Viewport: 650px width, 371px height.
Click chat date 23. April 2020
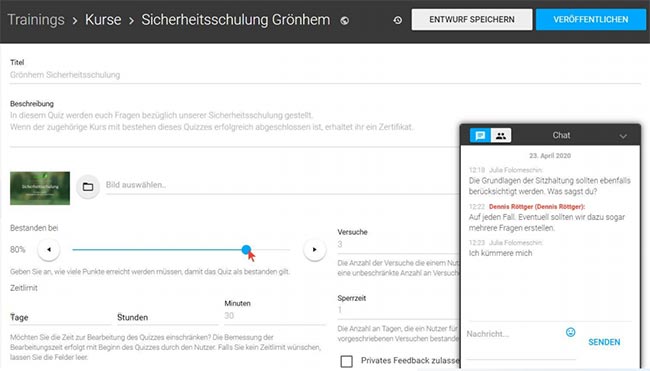pyautogui.click(x=550, y=156)
